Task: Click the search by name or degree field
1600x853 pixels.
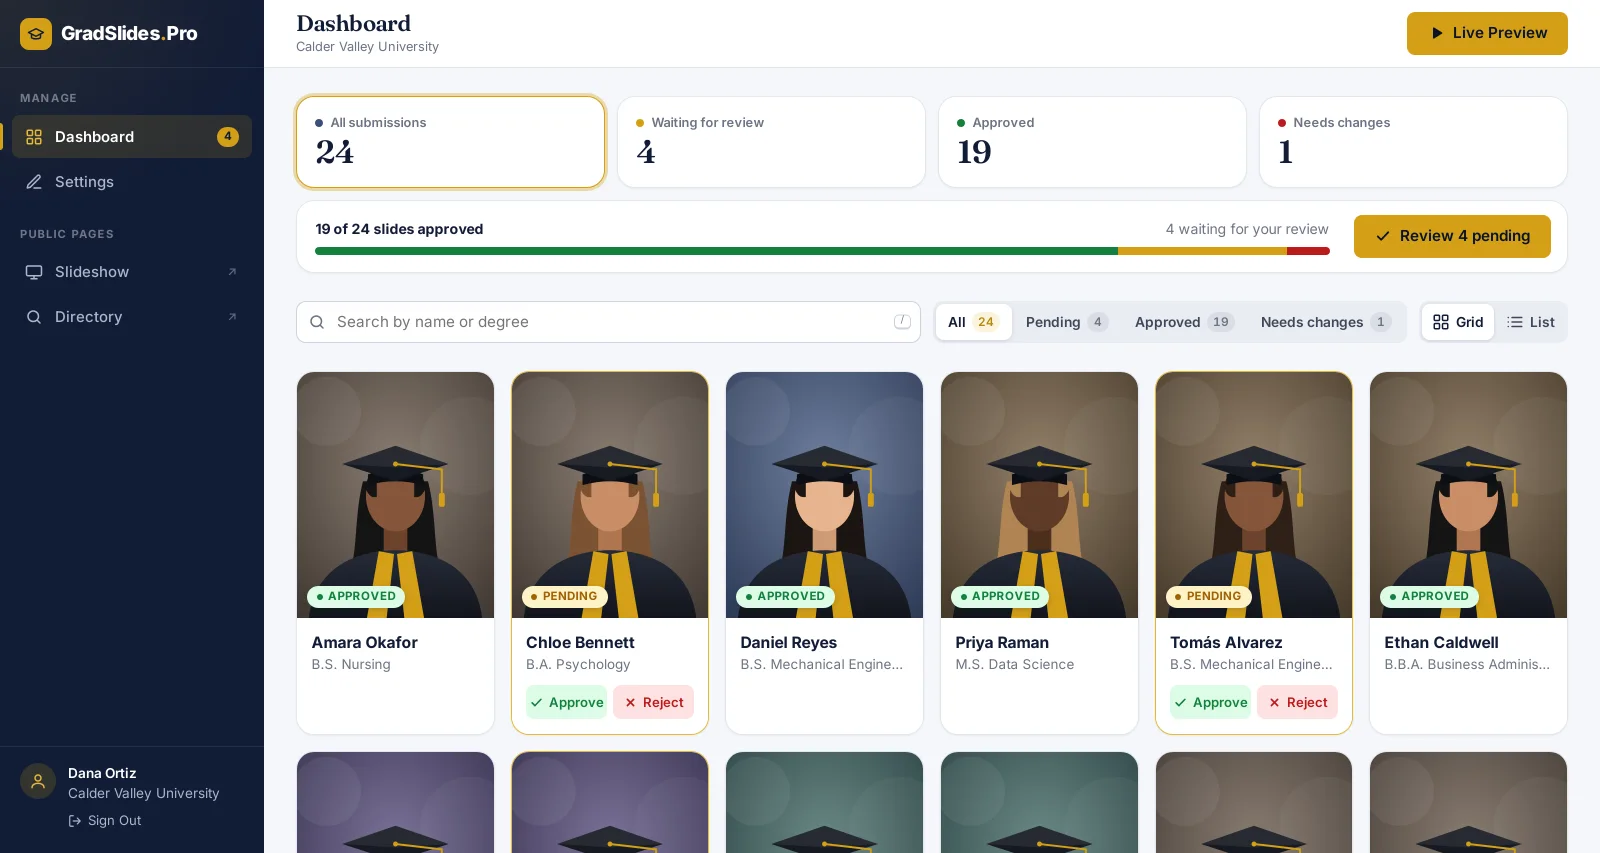Action: coord(608,322)
